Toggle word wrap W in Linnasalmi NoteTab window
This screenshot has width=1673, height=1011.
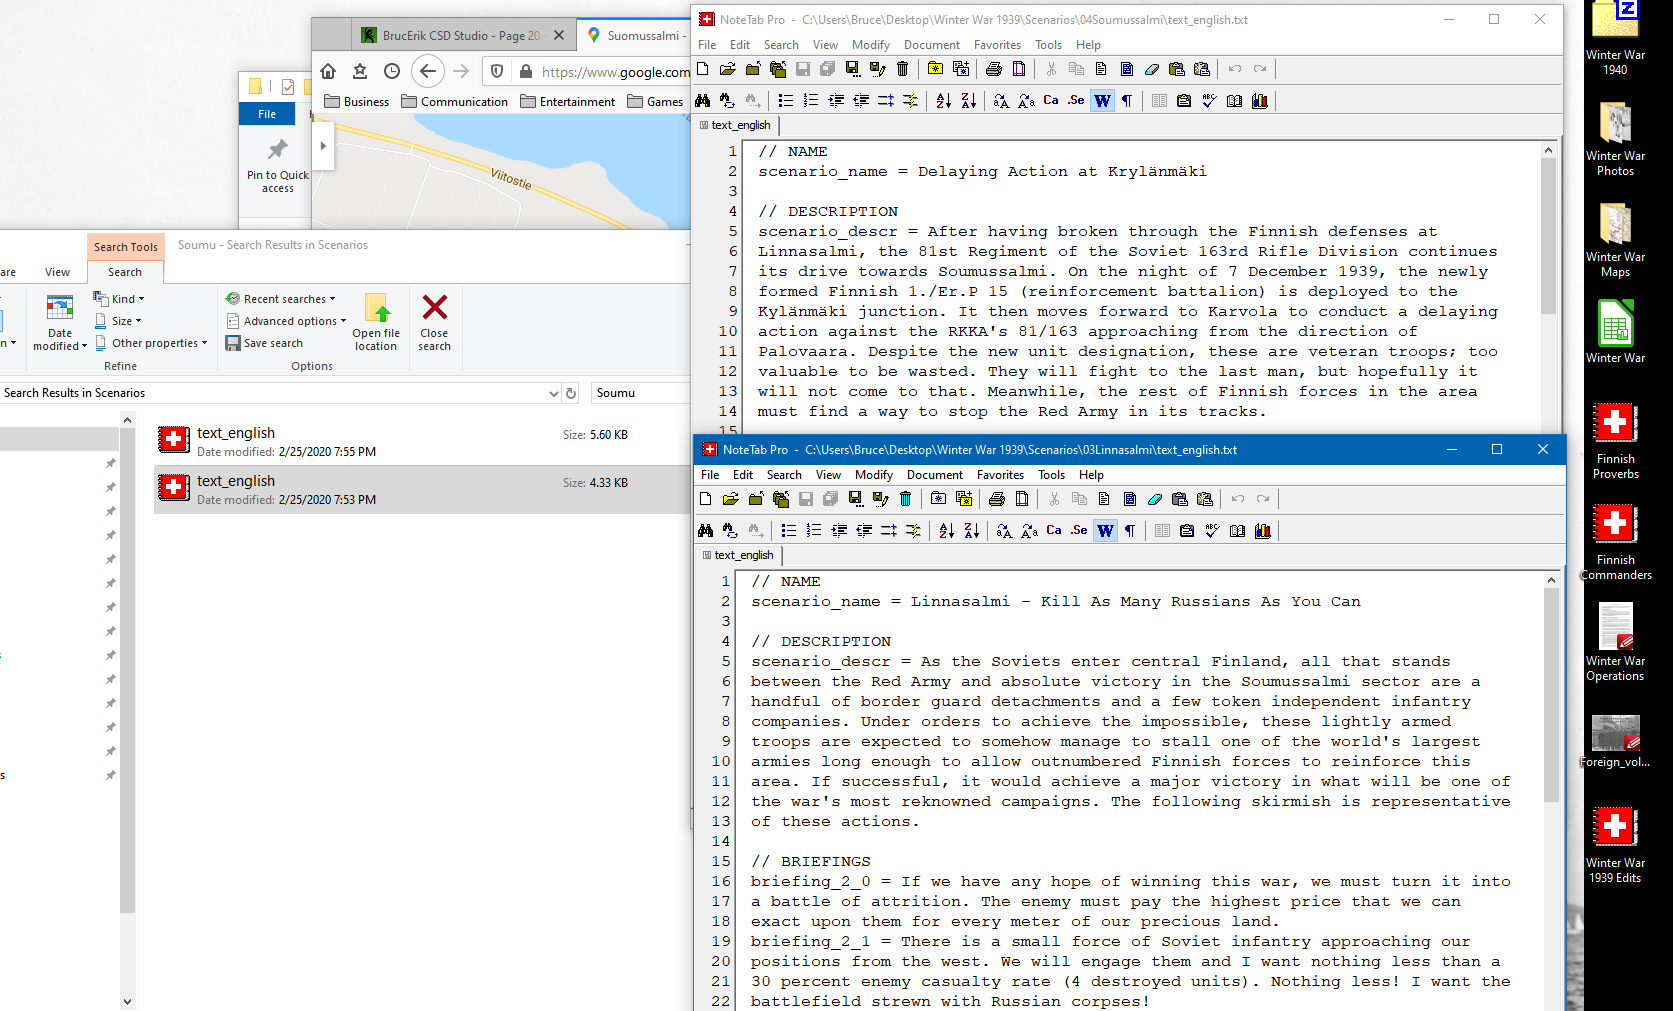(x=1105, y=531)
